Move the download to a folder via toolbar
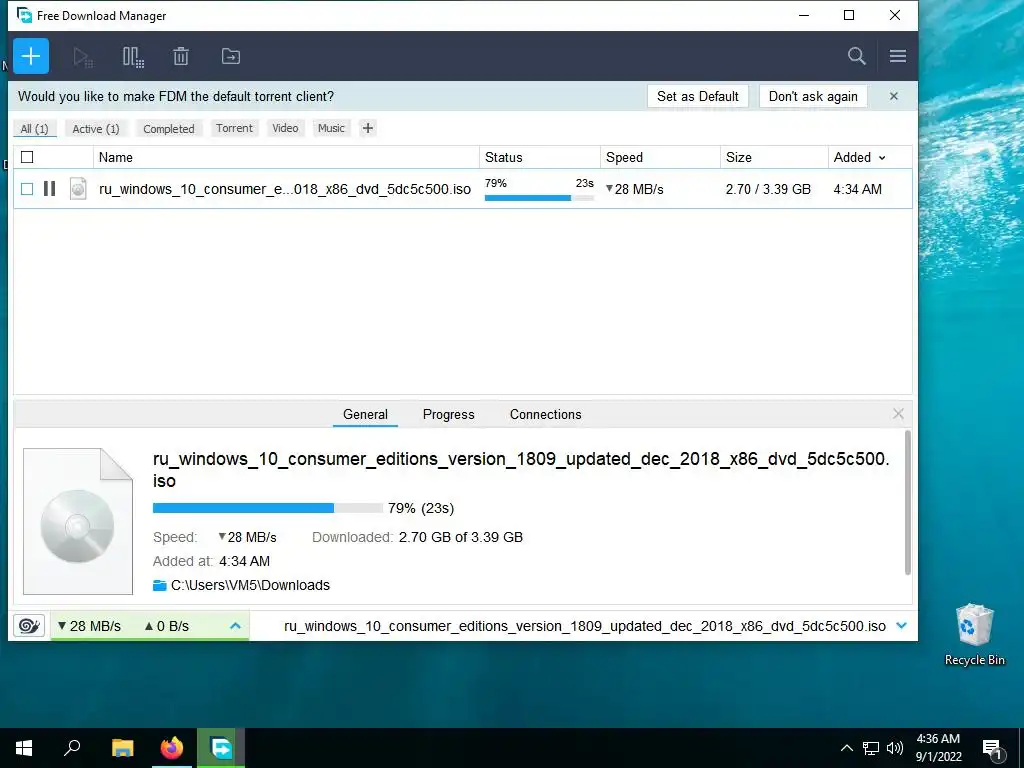The image size is (1024, 768). tap(231, 56)
